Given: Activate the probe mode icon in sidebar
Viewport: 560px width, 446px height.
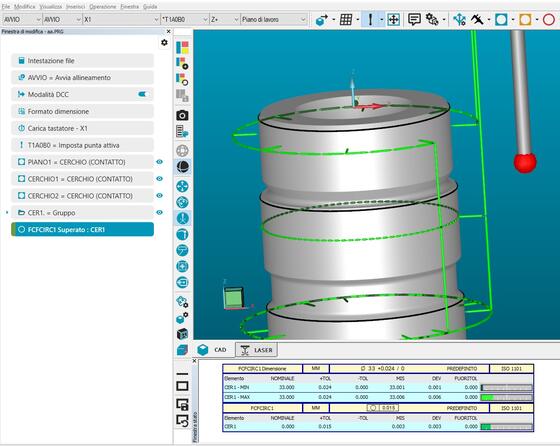Looking at the screenshot, I should (182, 218).
